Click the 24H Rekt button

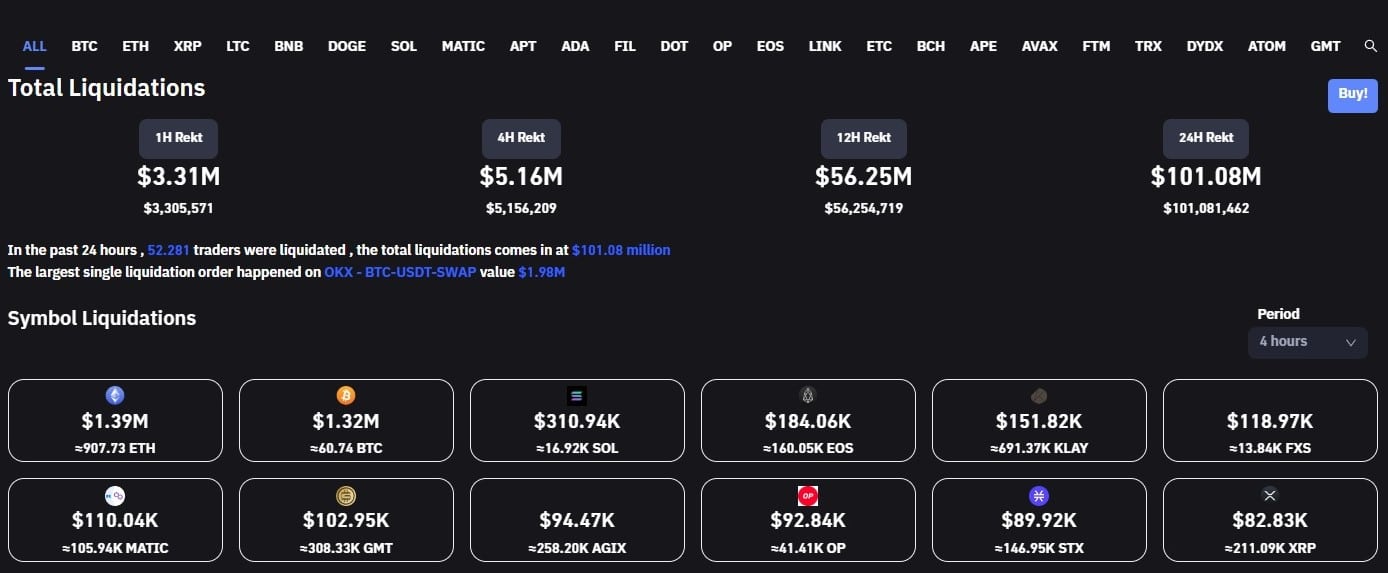[1205, 138]
